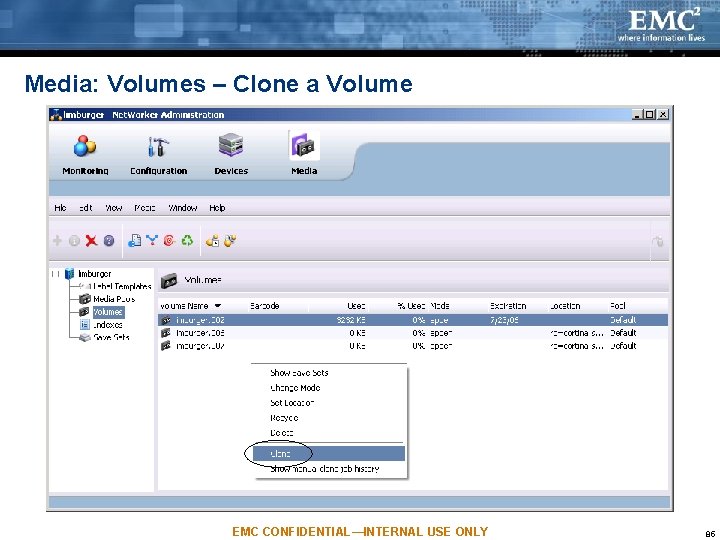The image size is (720, 540).
Task: Click the yellow spheres with box icon
Action: [212, 240]
